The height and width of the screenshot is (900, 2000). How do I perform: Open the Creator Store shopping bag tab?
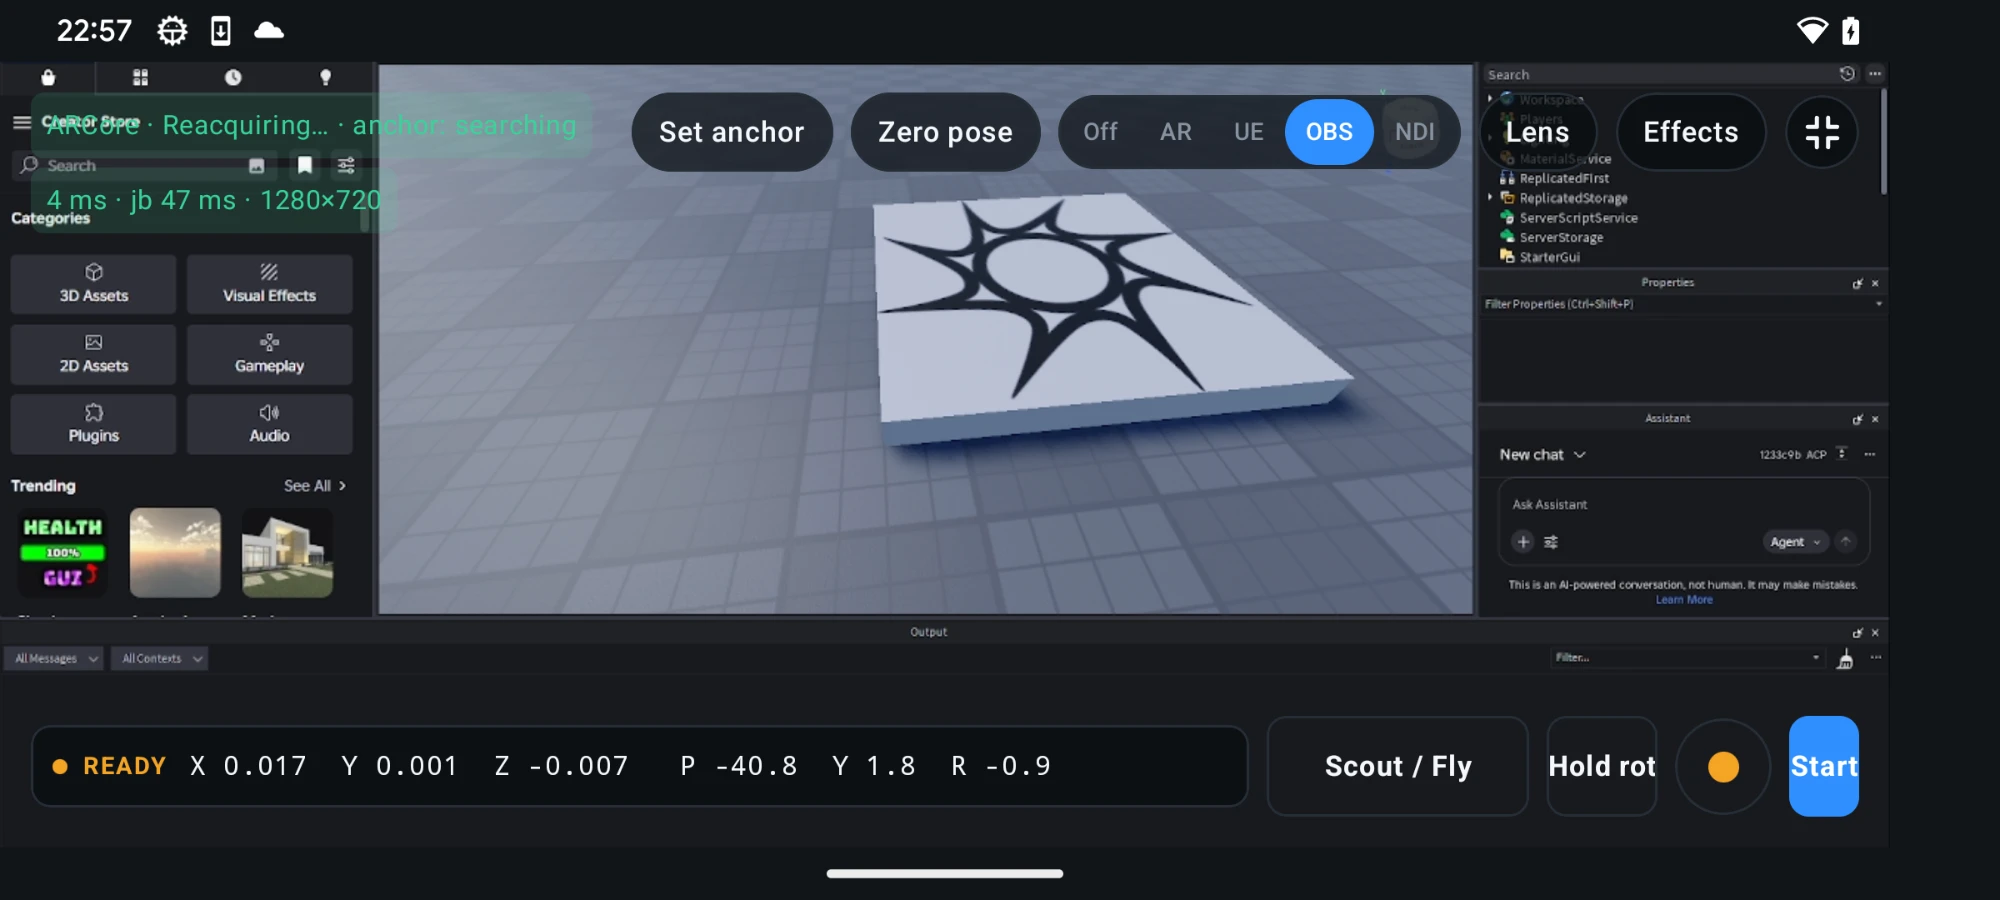pos(48,77)
